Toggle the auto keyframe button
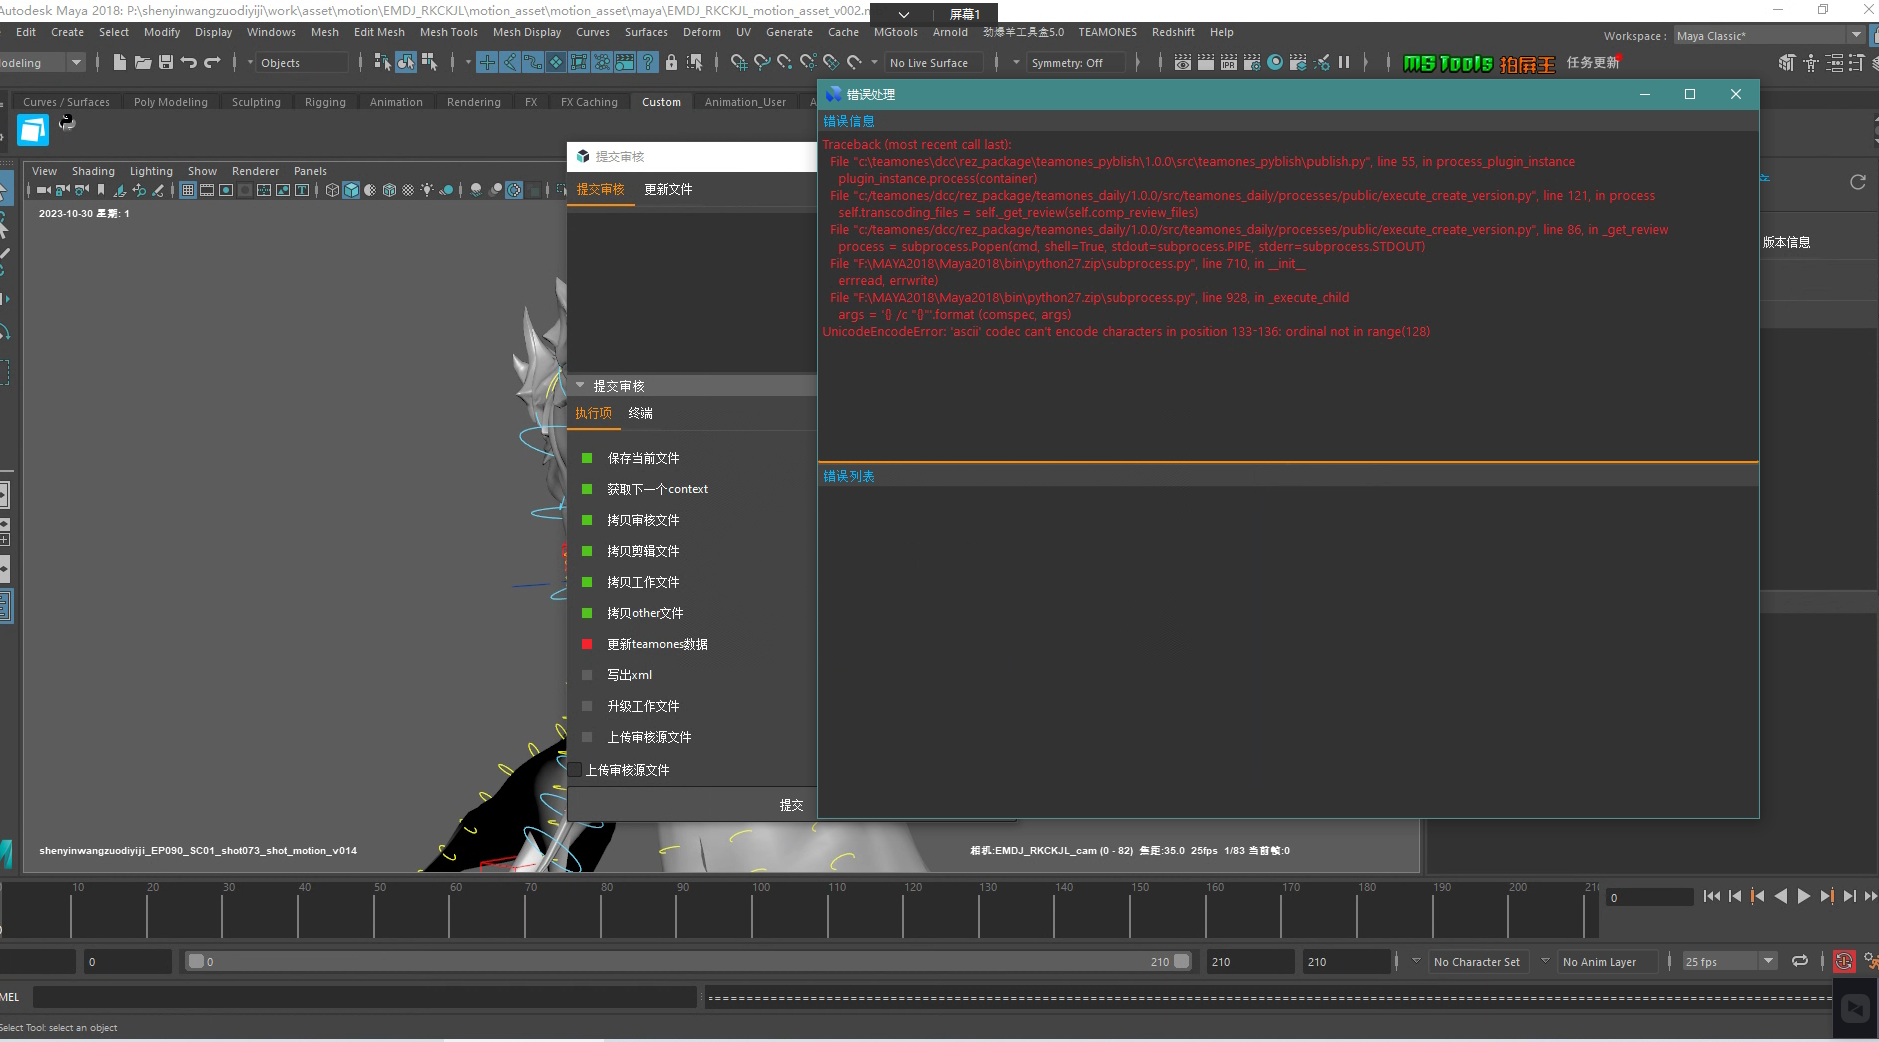 (x=1843, y=961)
